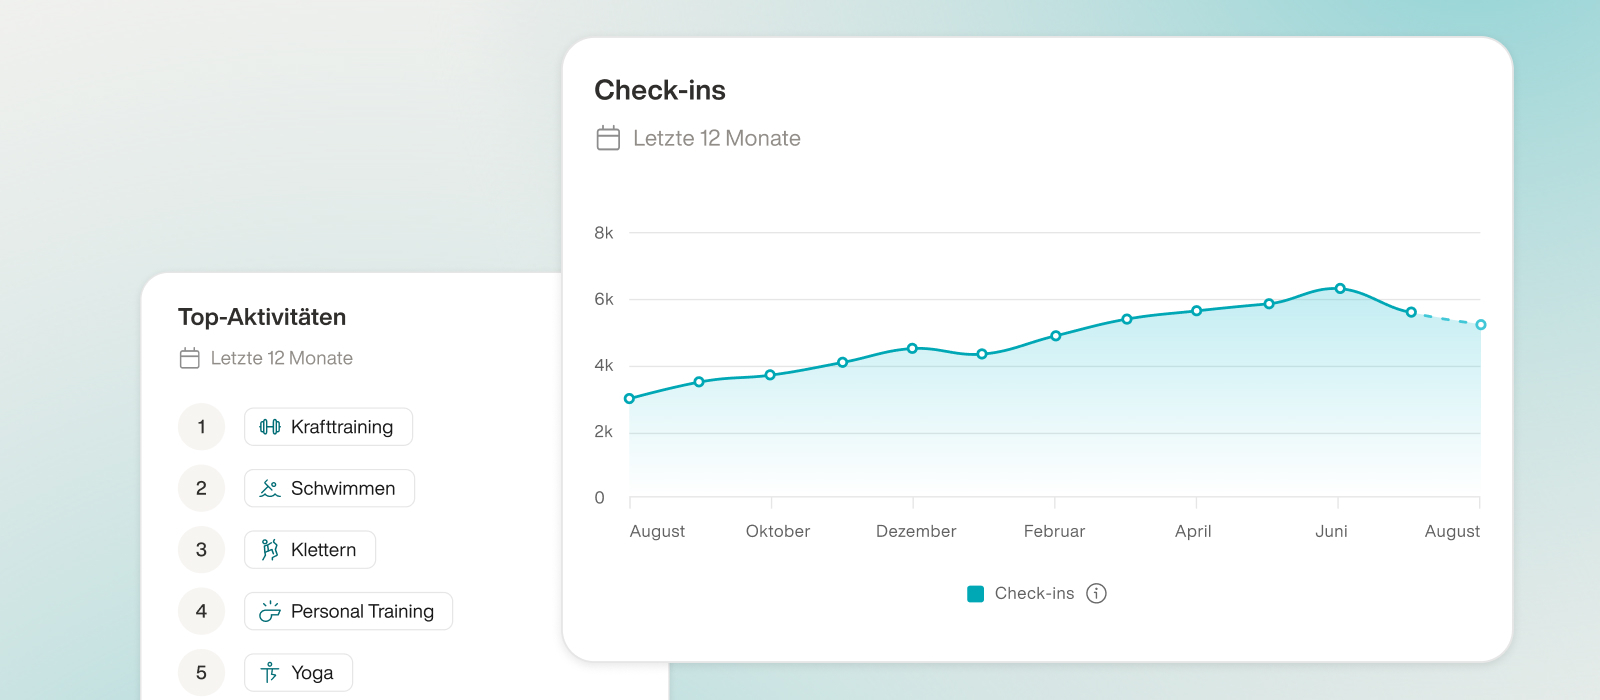Click the Yoga pose icon
The image size is (1600, 700).
pos(270,673)
